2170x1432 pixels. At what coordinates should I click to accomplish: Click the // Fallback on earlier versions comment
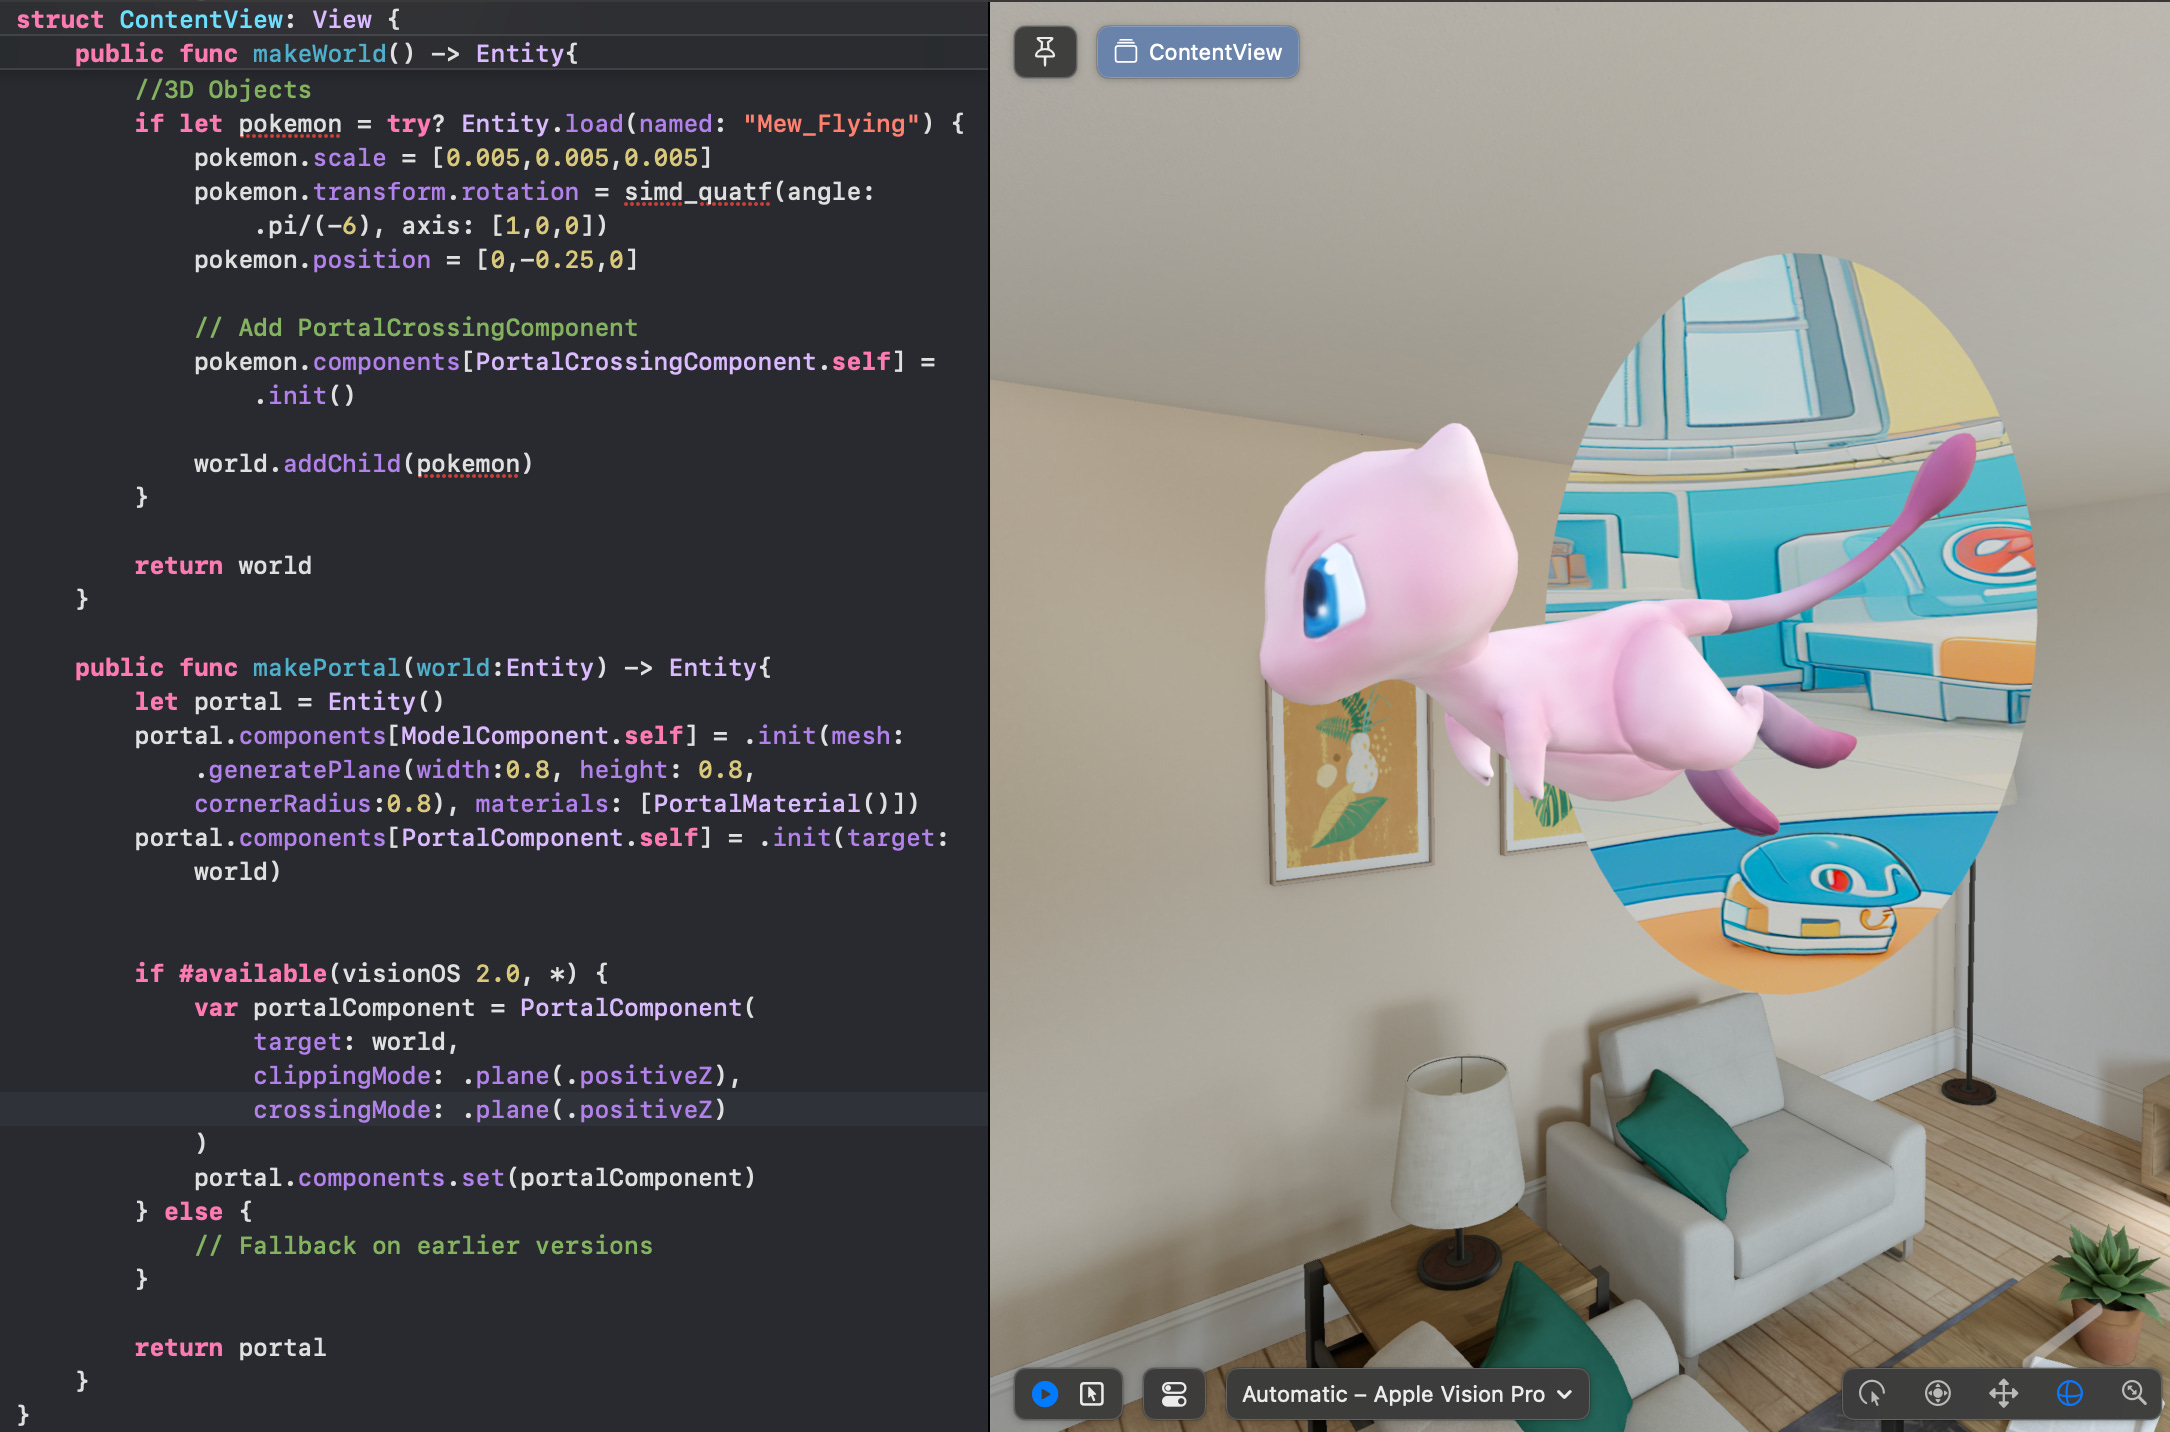click(x=423, y=1246)
